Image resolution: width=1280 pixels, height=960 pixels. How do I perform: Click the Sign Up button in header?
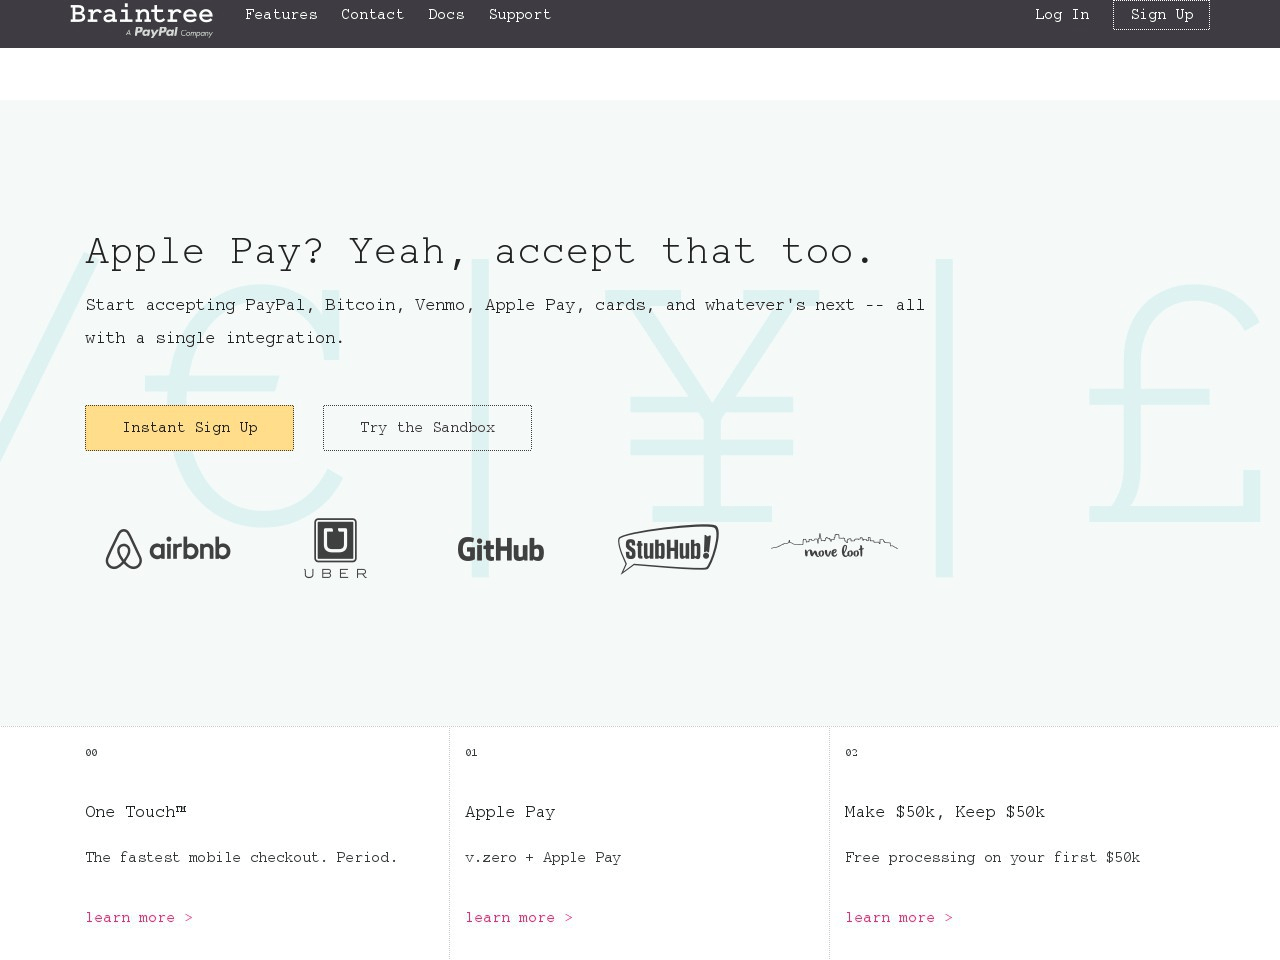pos(1161,15)
